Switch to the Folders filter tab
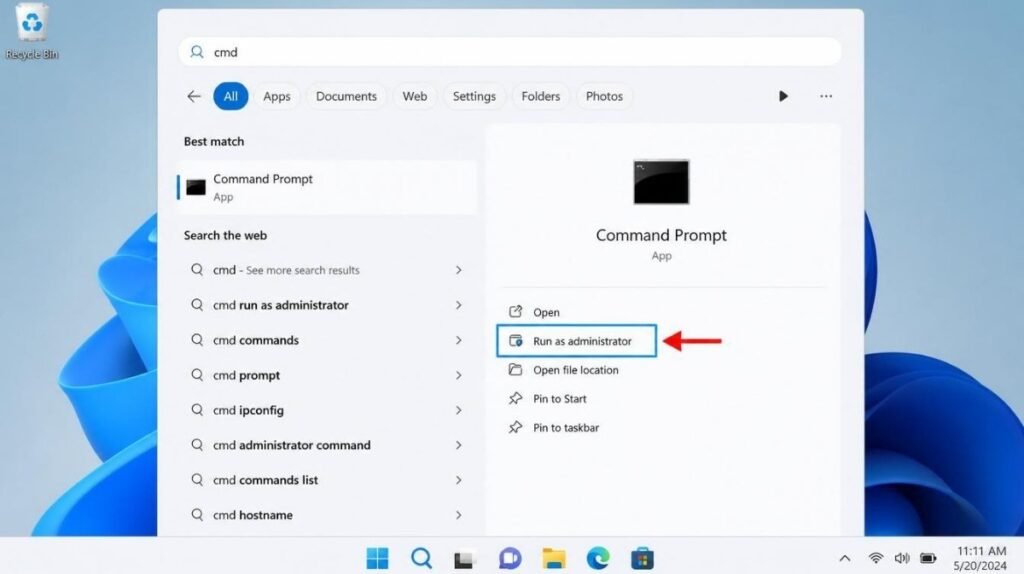1024x574 pixels. [x=541, y=97]
